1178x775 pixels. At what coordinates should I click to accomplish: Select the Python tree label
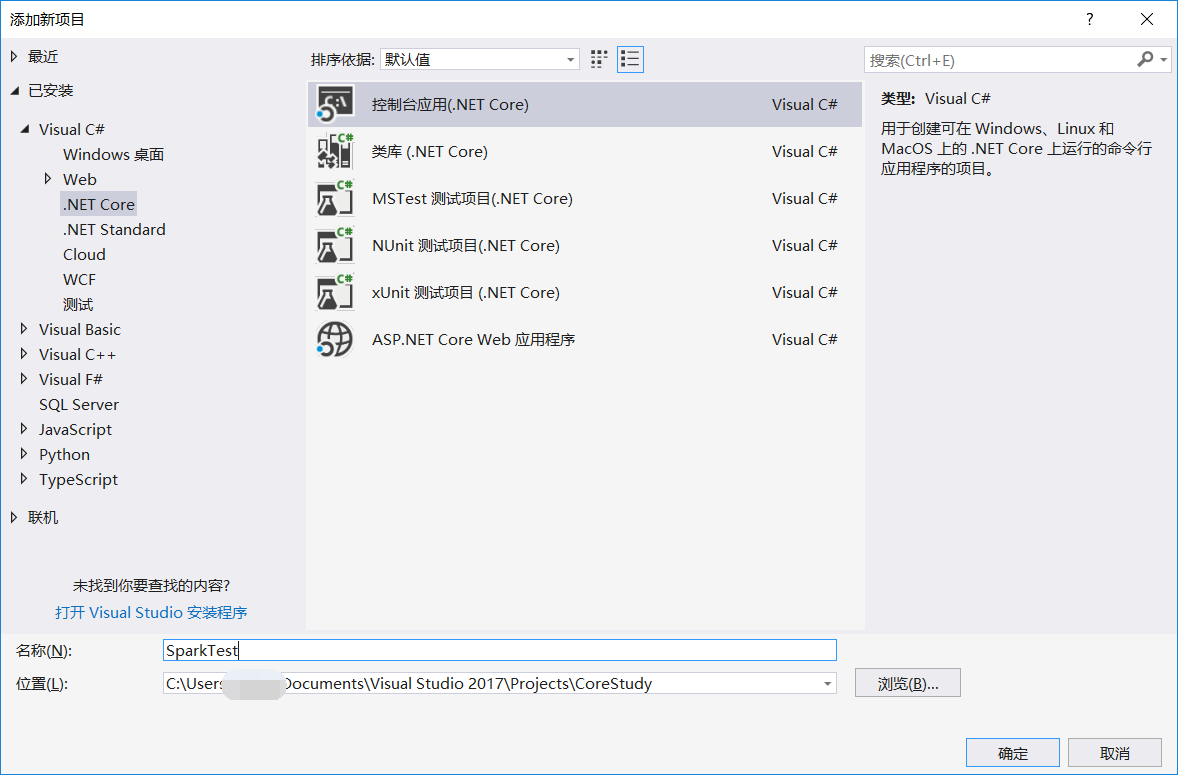tap(65, 455)
